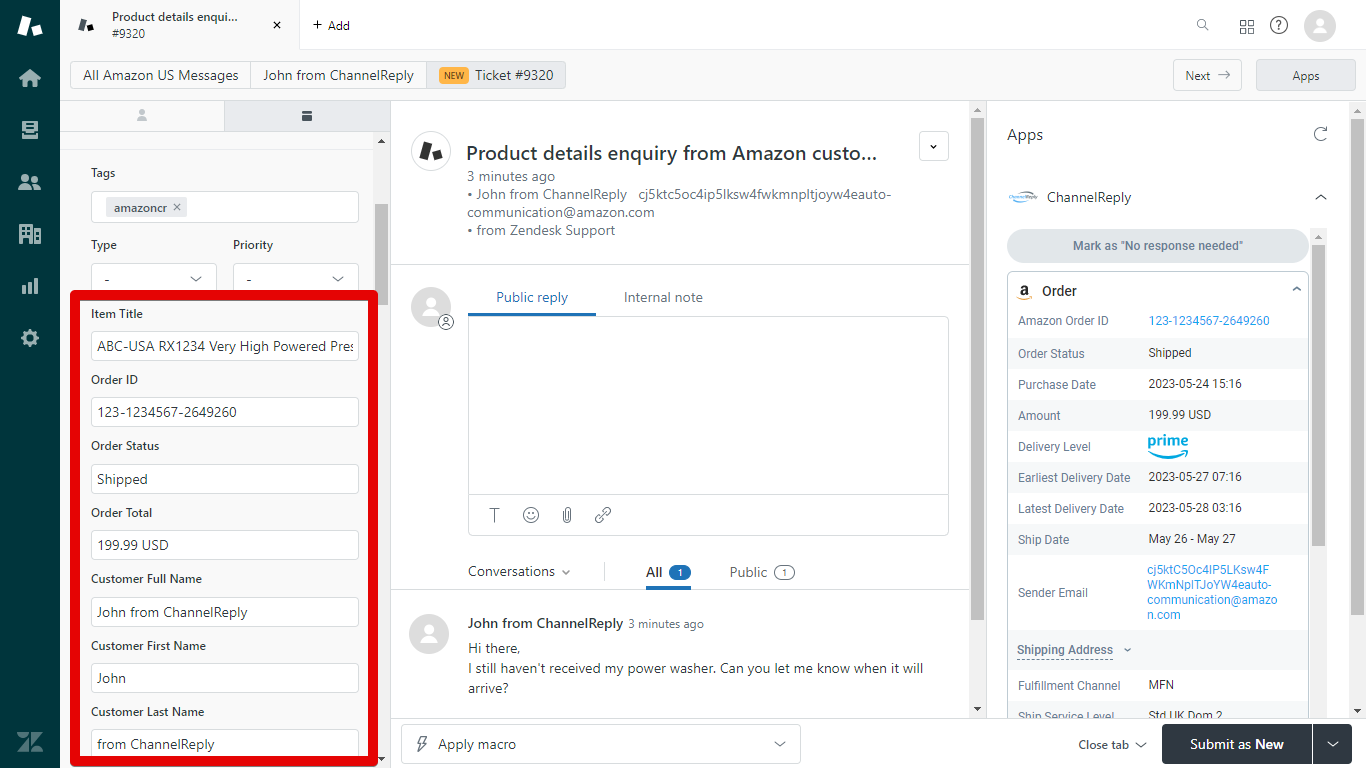
Task: Open Amazon Order ID 123-1234567-2649260 link
Action: (x=1209, y=321)
